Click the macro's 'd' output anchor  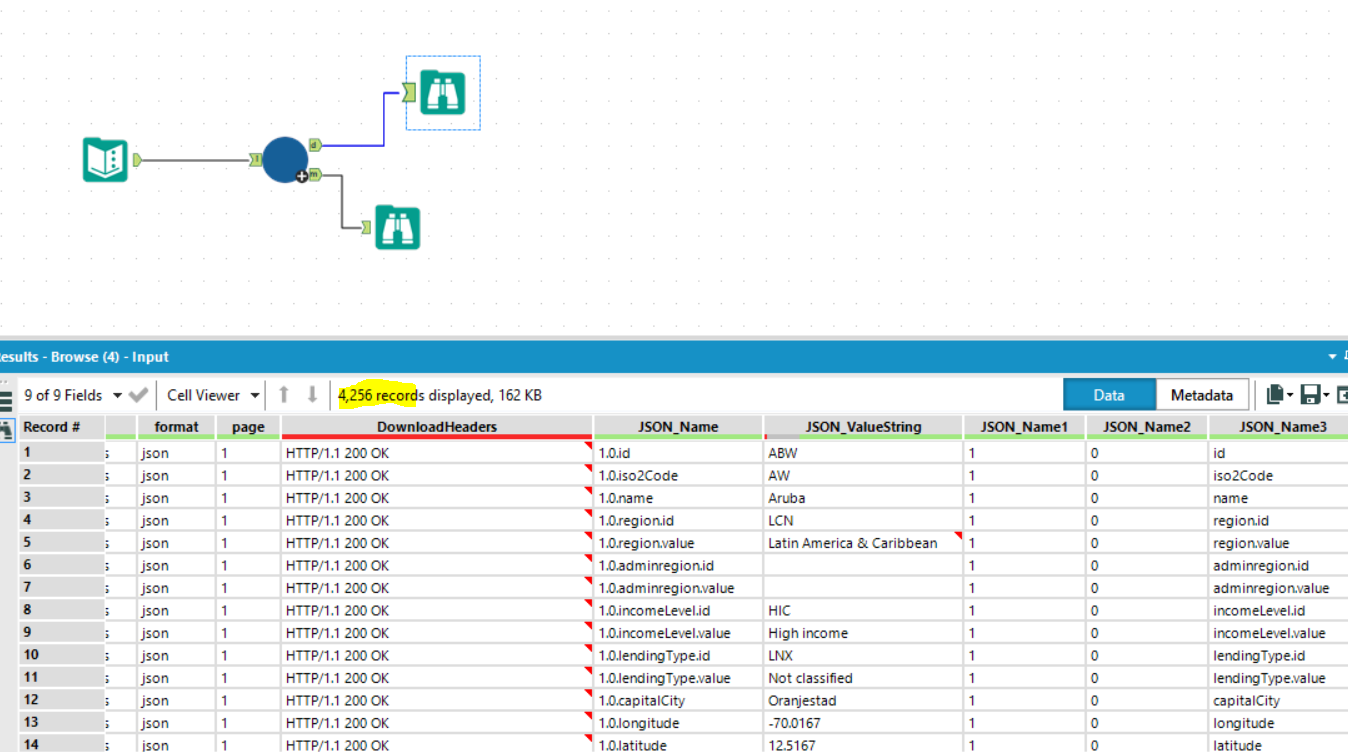coord(314,145)
